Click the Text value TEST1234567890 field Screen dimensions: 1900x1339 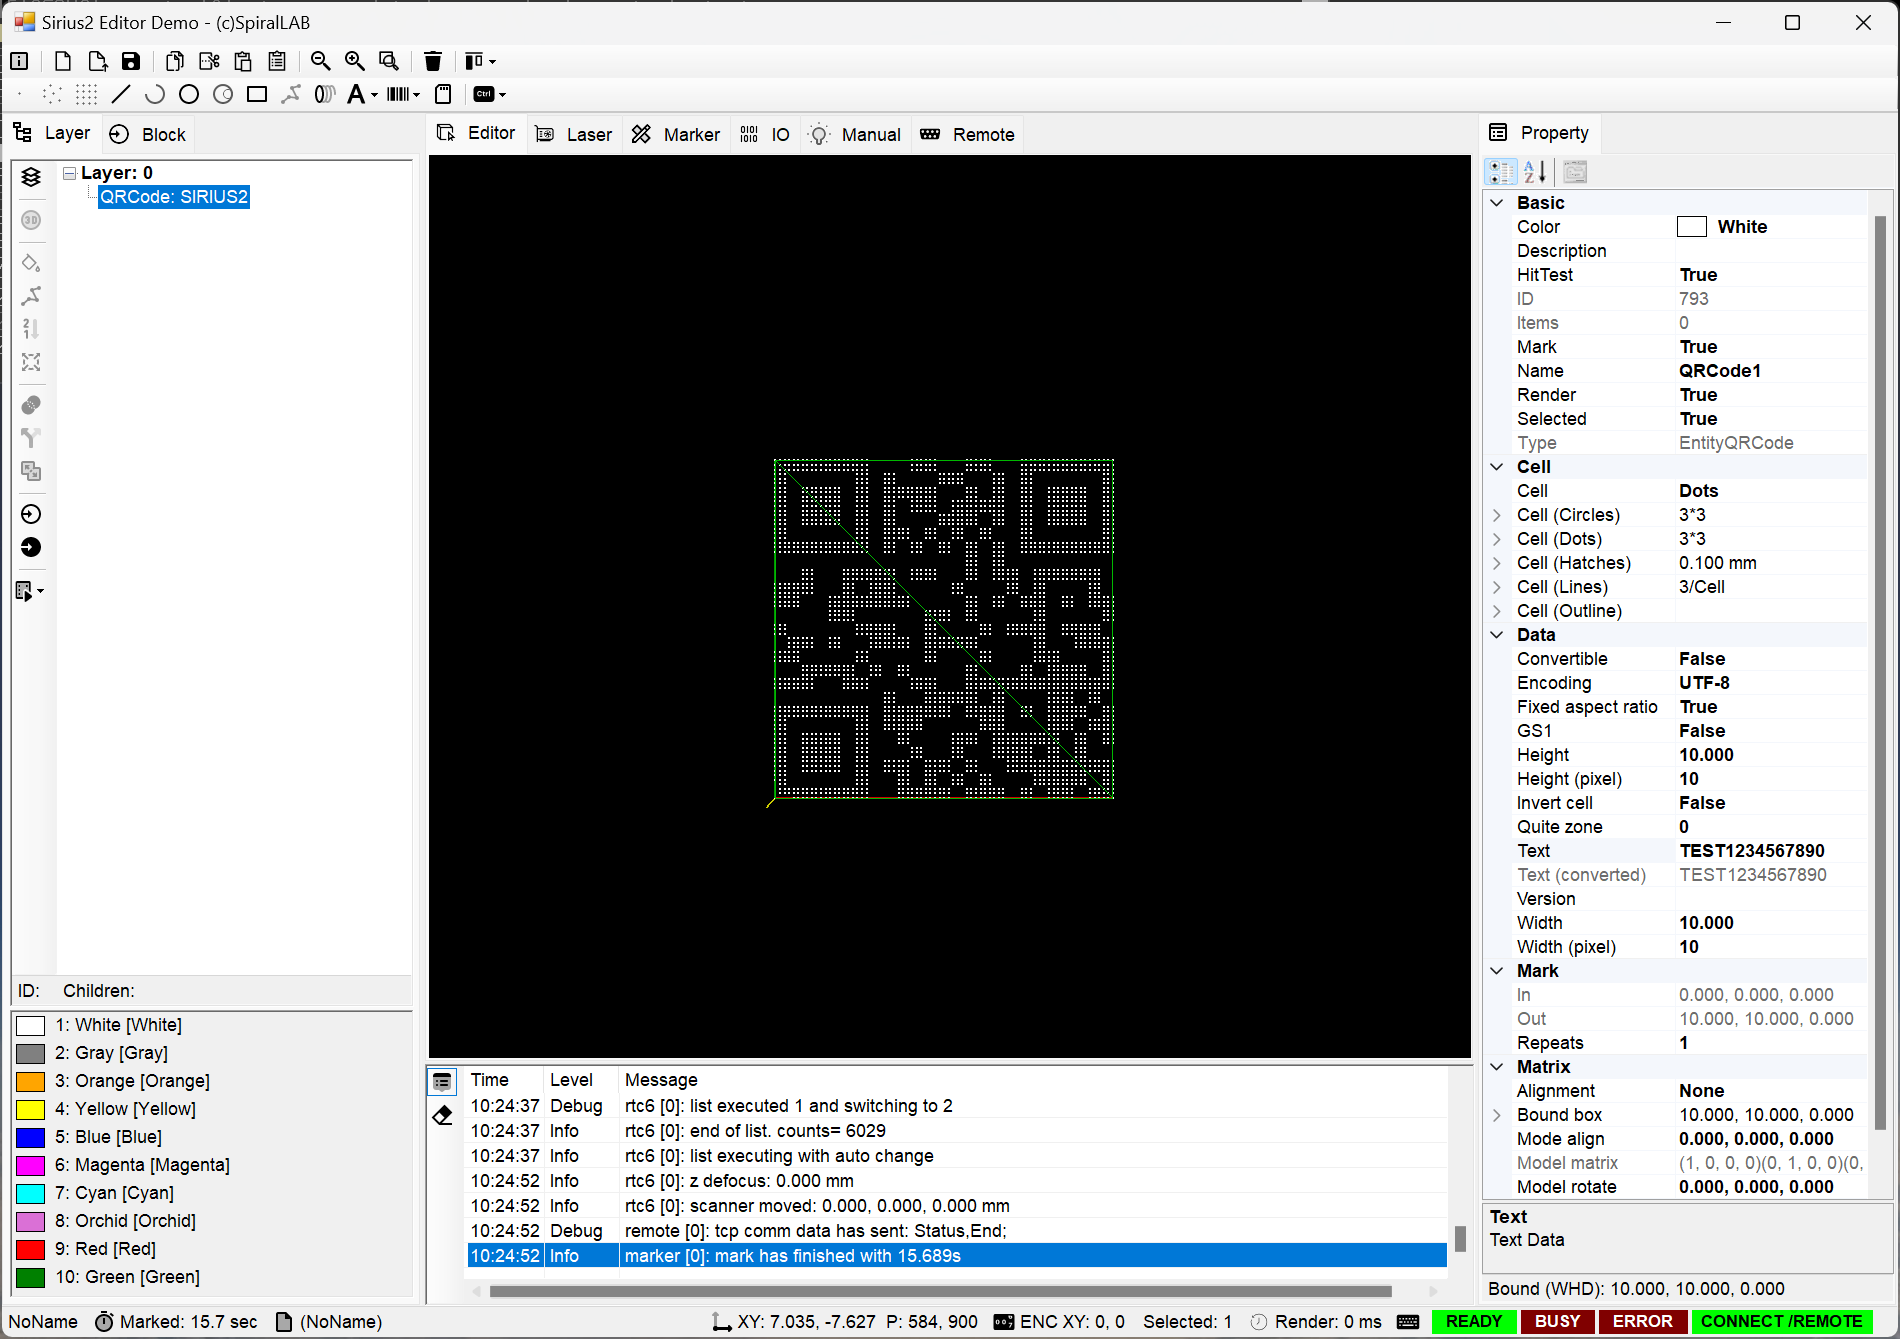tap(1770, 851)
